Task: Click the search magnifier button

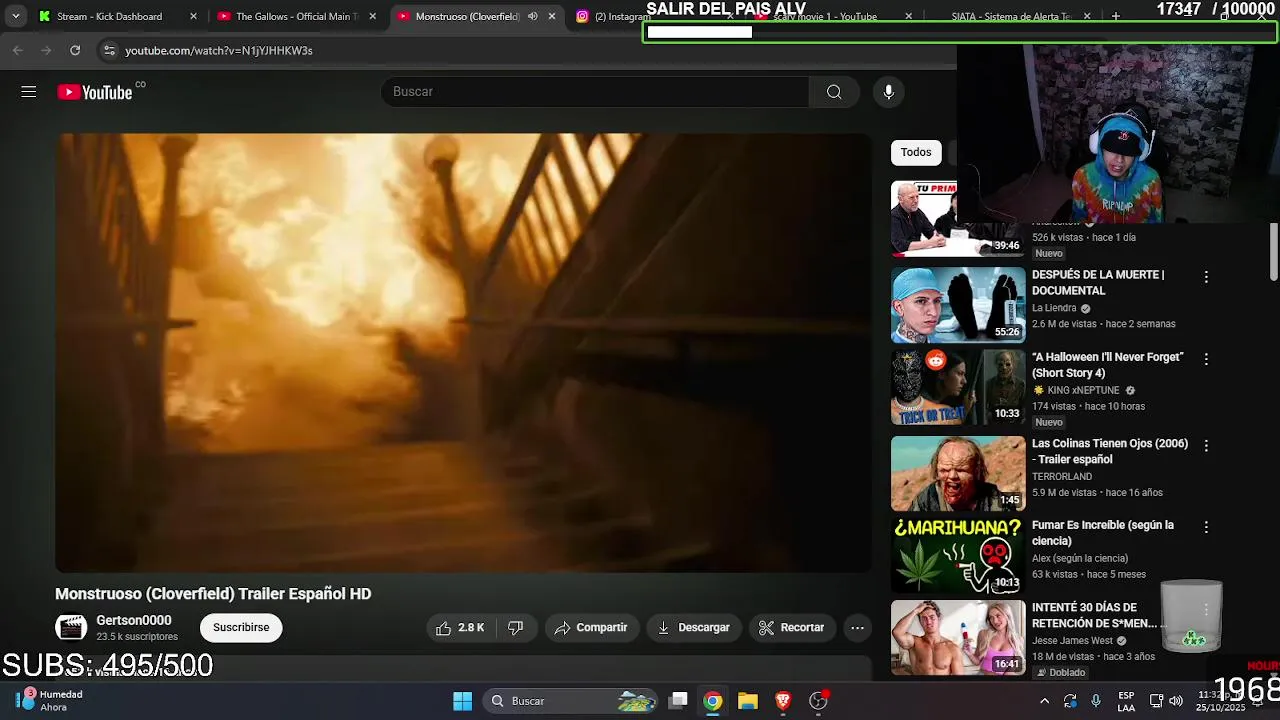Action: [x=834, y=92]
